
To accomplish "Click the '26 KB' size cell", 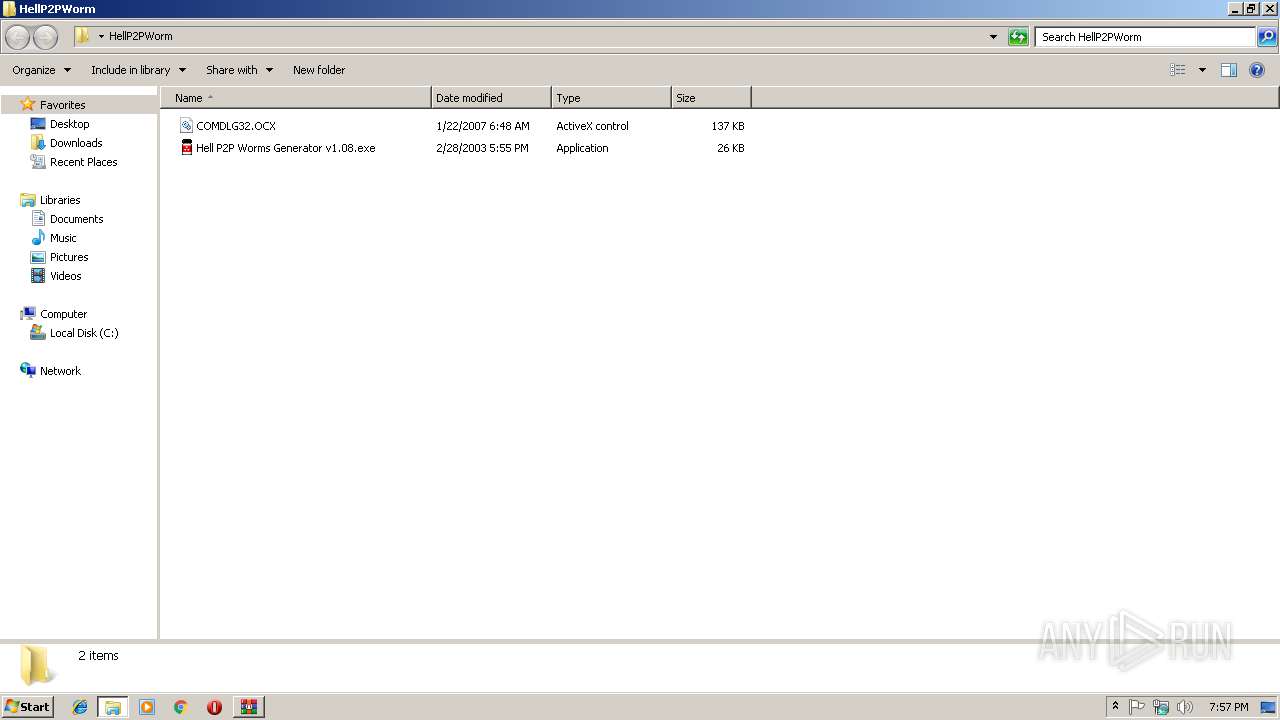I will pyautogui.click(x=730, y=148).
